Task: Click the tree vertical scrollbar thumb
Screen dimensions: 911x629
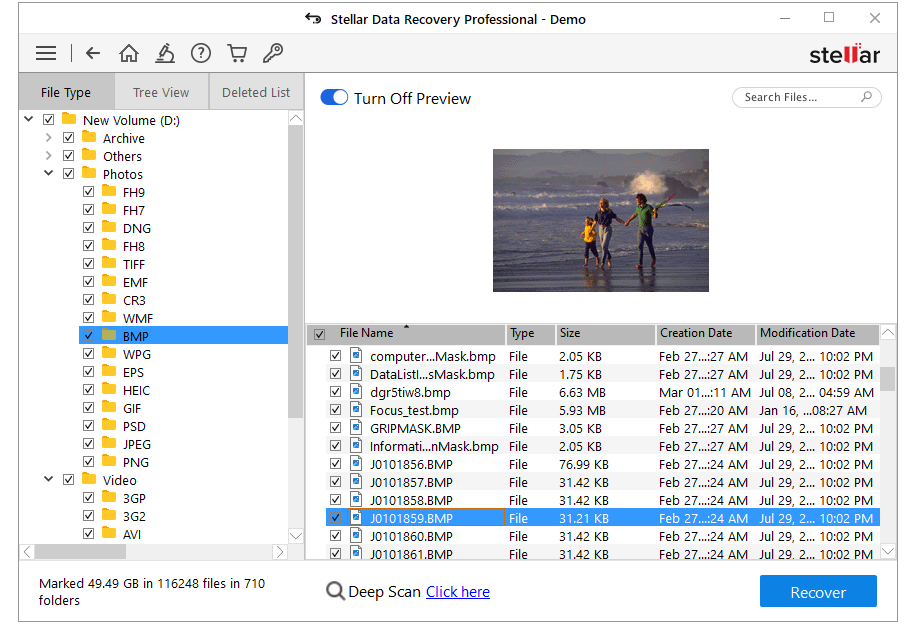Action: coord(296,271)
